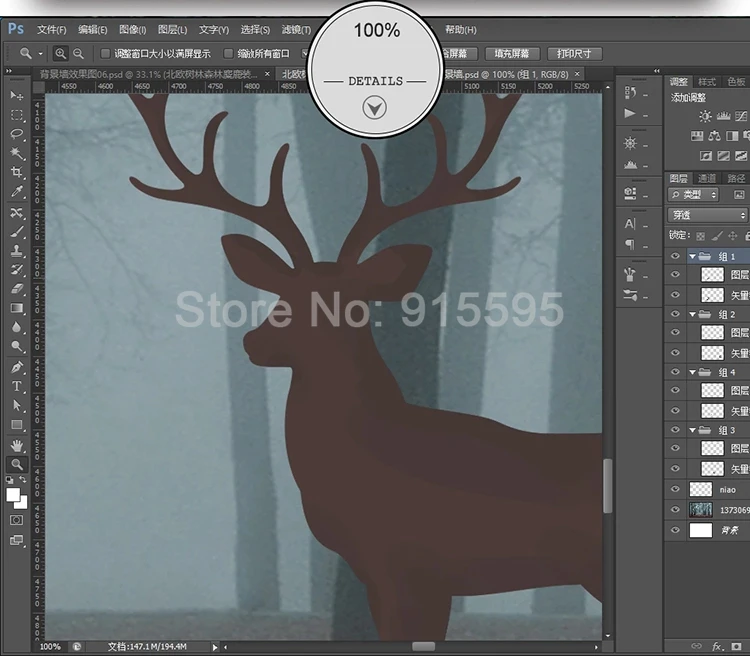Open the 图像(I) menu

point(132,30)
